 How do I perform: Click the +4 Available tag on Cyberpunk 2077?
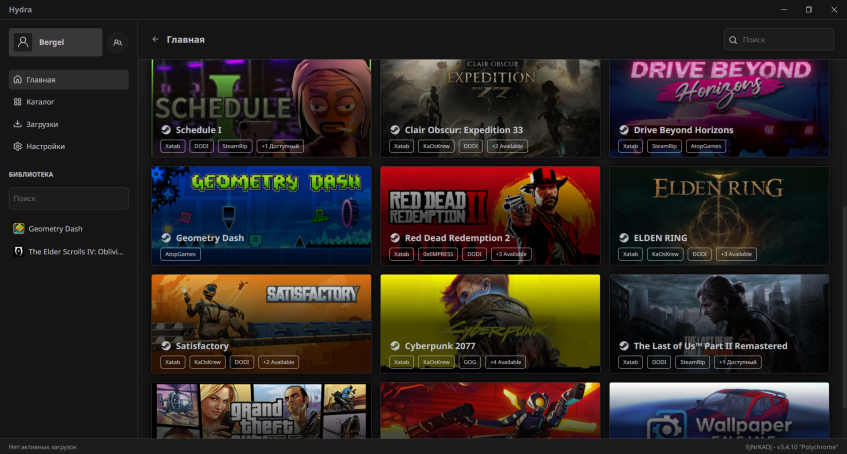(x=505, y=362)
